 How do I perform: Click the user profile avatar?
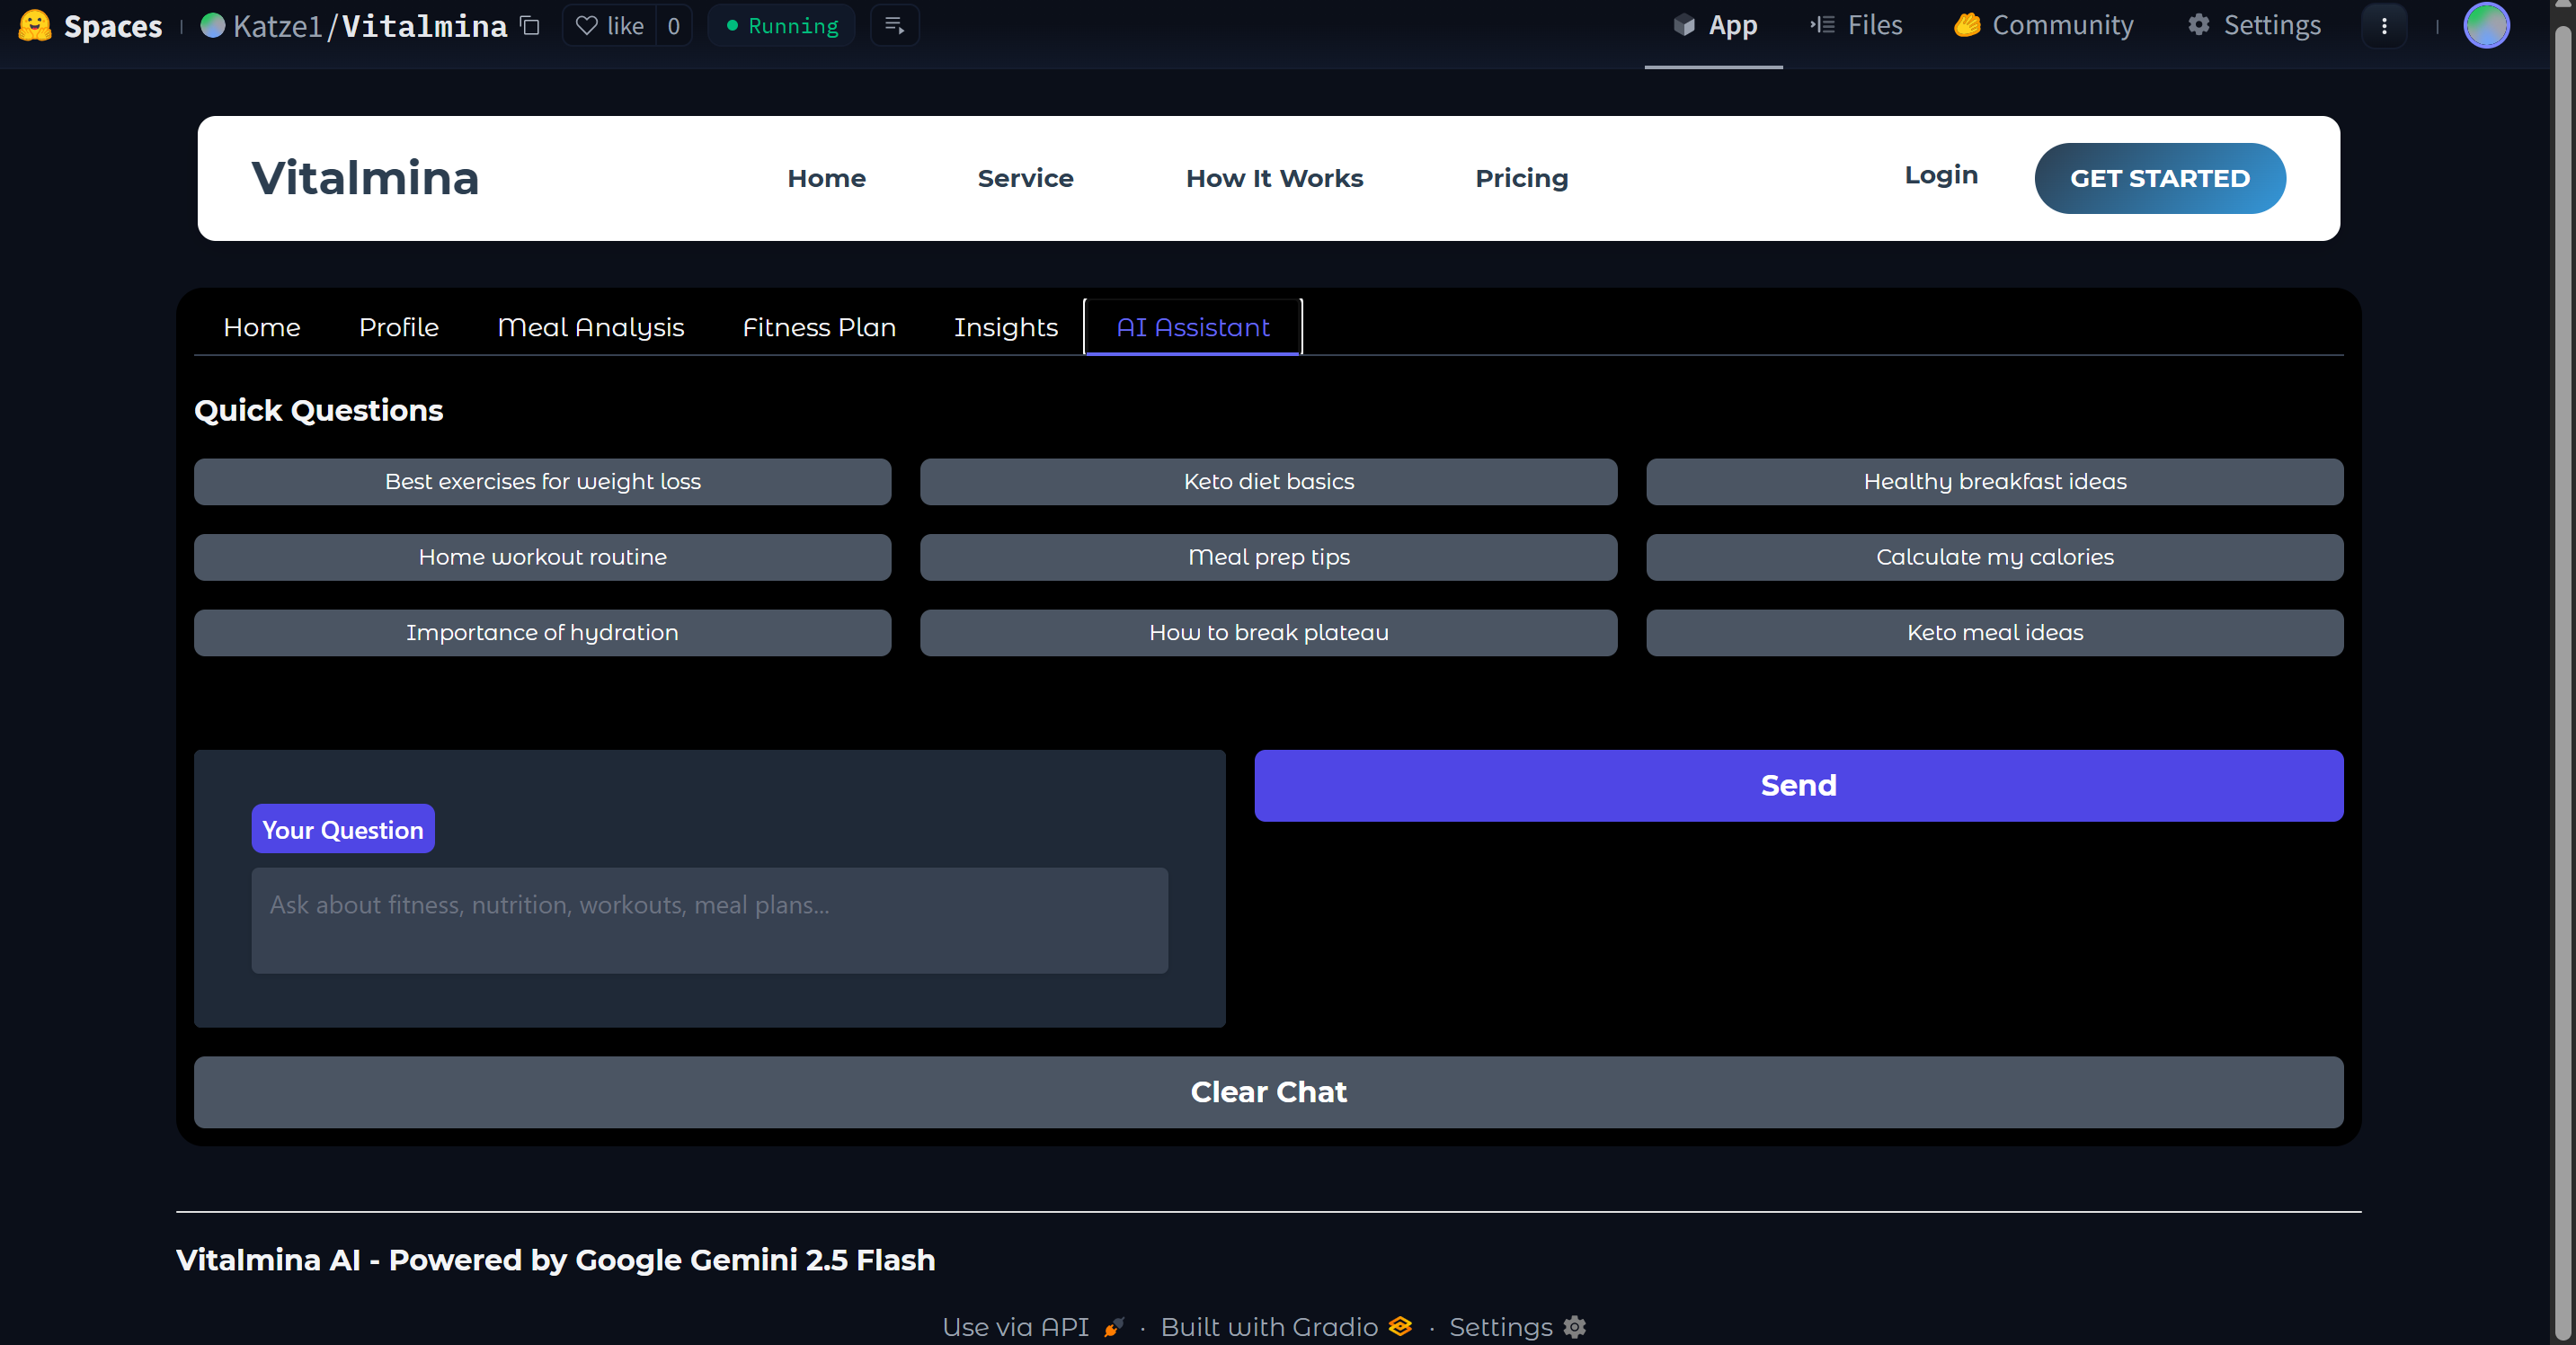pyautogui.click(x=2486, y=26)
